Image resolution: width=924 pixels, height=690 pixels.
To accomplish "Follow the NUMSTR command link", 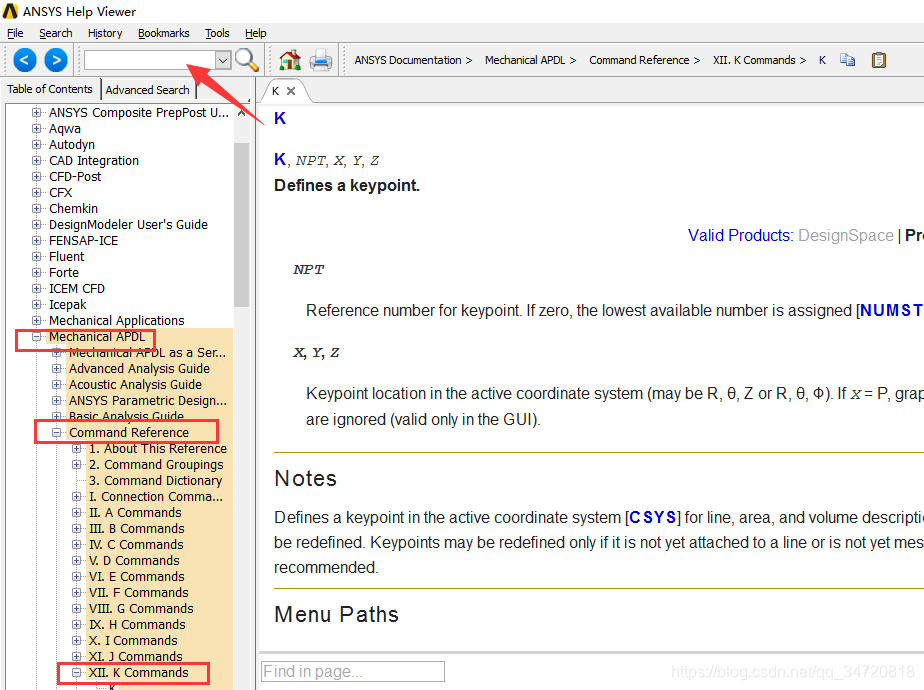I will click(x=891, y=310).
